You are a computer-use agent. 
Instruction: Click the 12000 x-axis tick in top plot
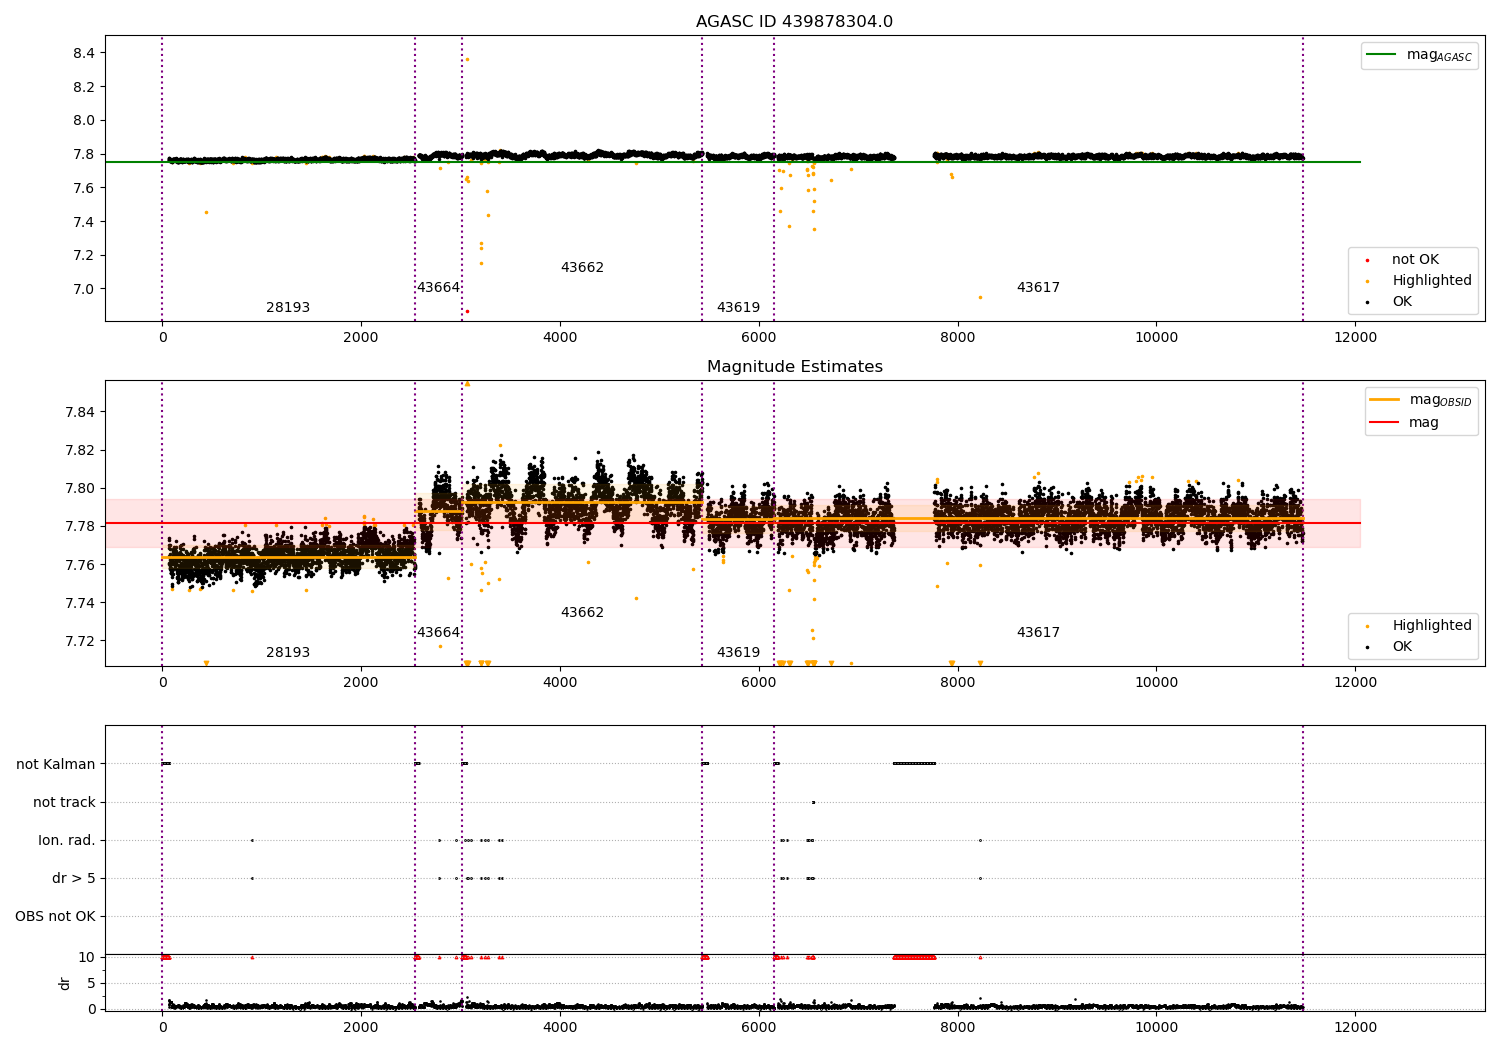coord(1355,338)
